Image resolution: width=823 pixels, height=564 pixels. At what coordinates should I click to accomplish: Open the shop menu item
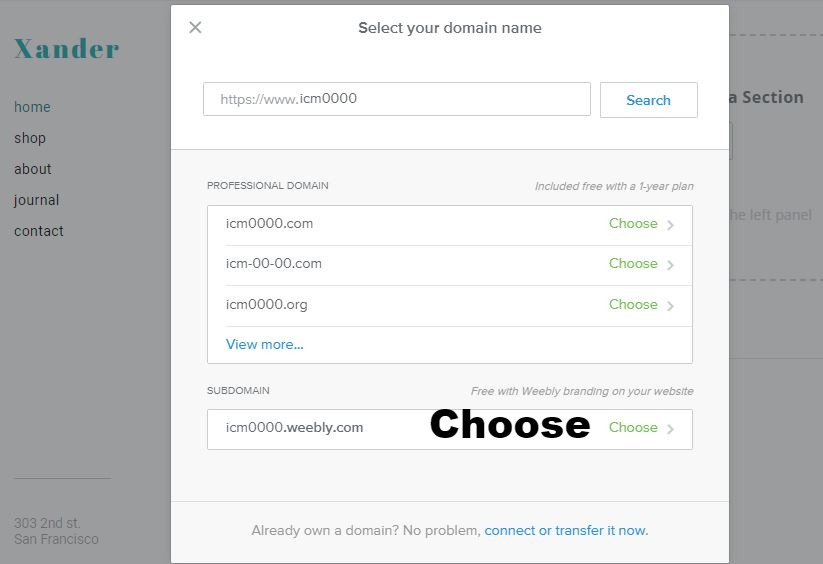point(30,138)
